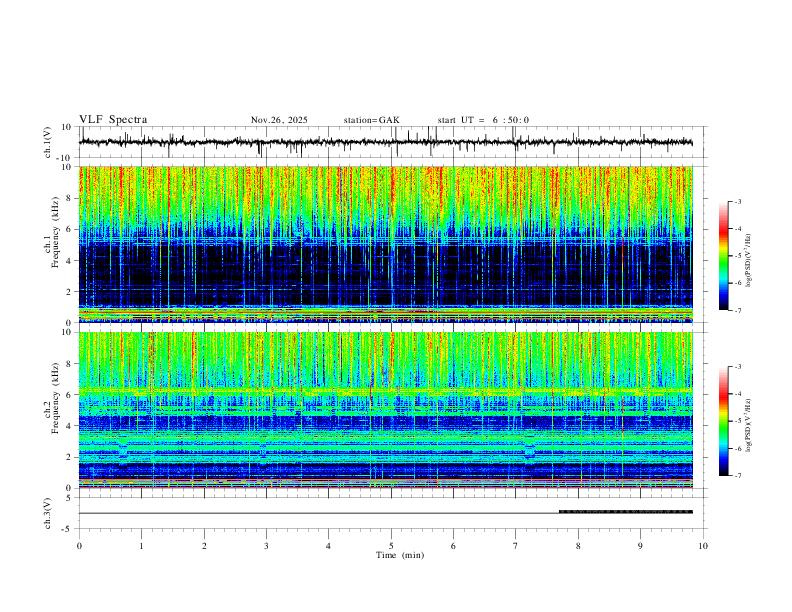This screenshot has width=792, height=612.
Task: Click the "ch.1(V)" waveform axis label
Action: coord(48,142)
